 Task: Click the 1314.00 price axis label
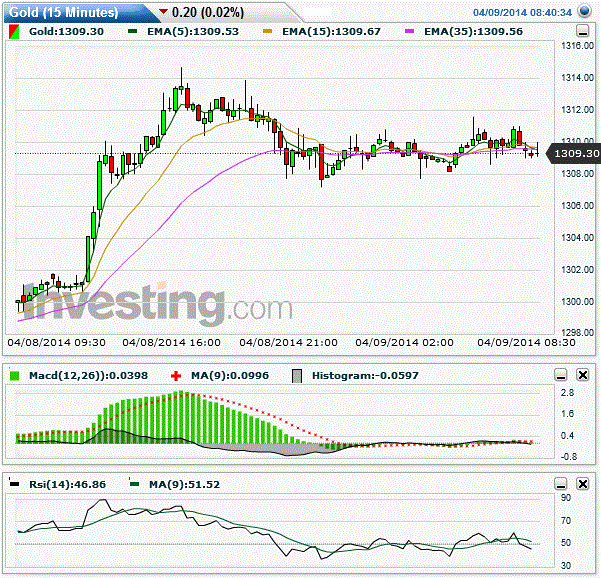(x=577, y=78)
